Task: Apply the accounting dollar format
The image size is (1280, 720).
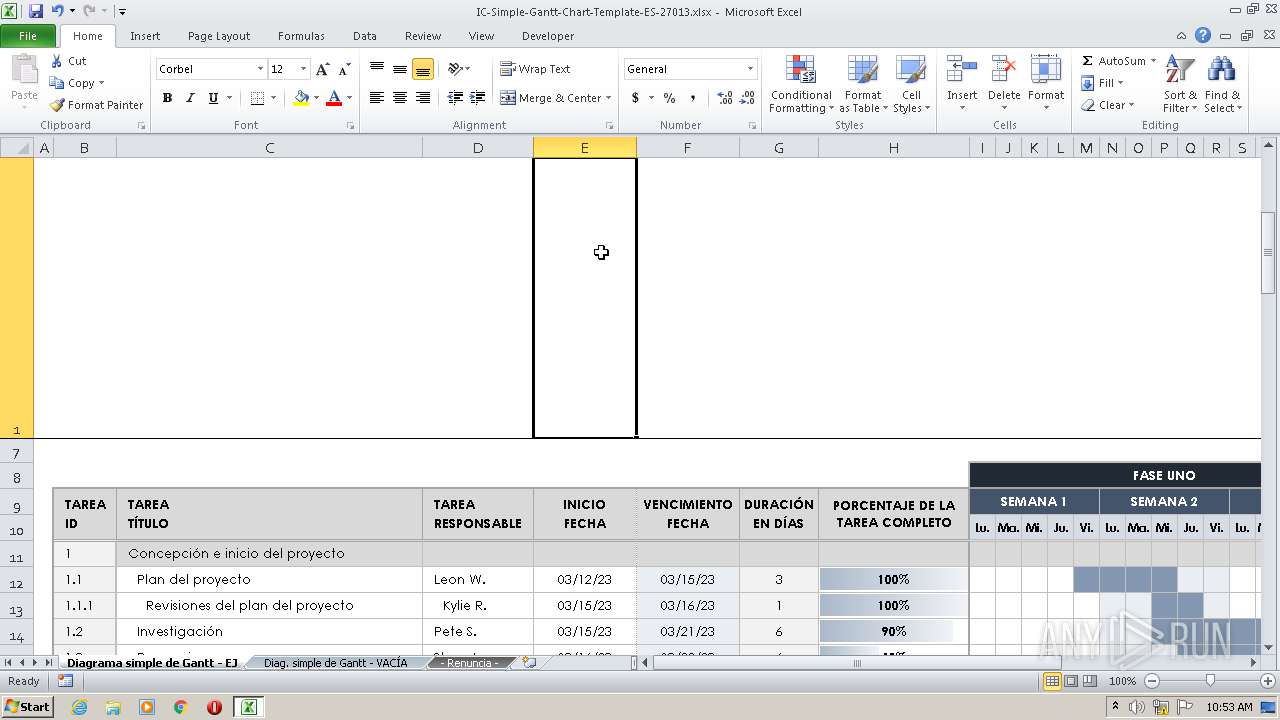Action: [635, 98]
